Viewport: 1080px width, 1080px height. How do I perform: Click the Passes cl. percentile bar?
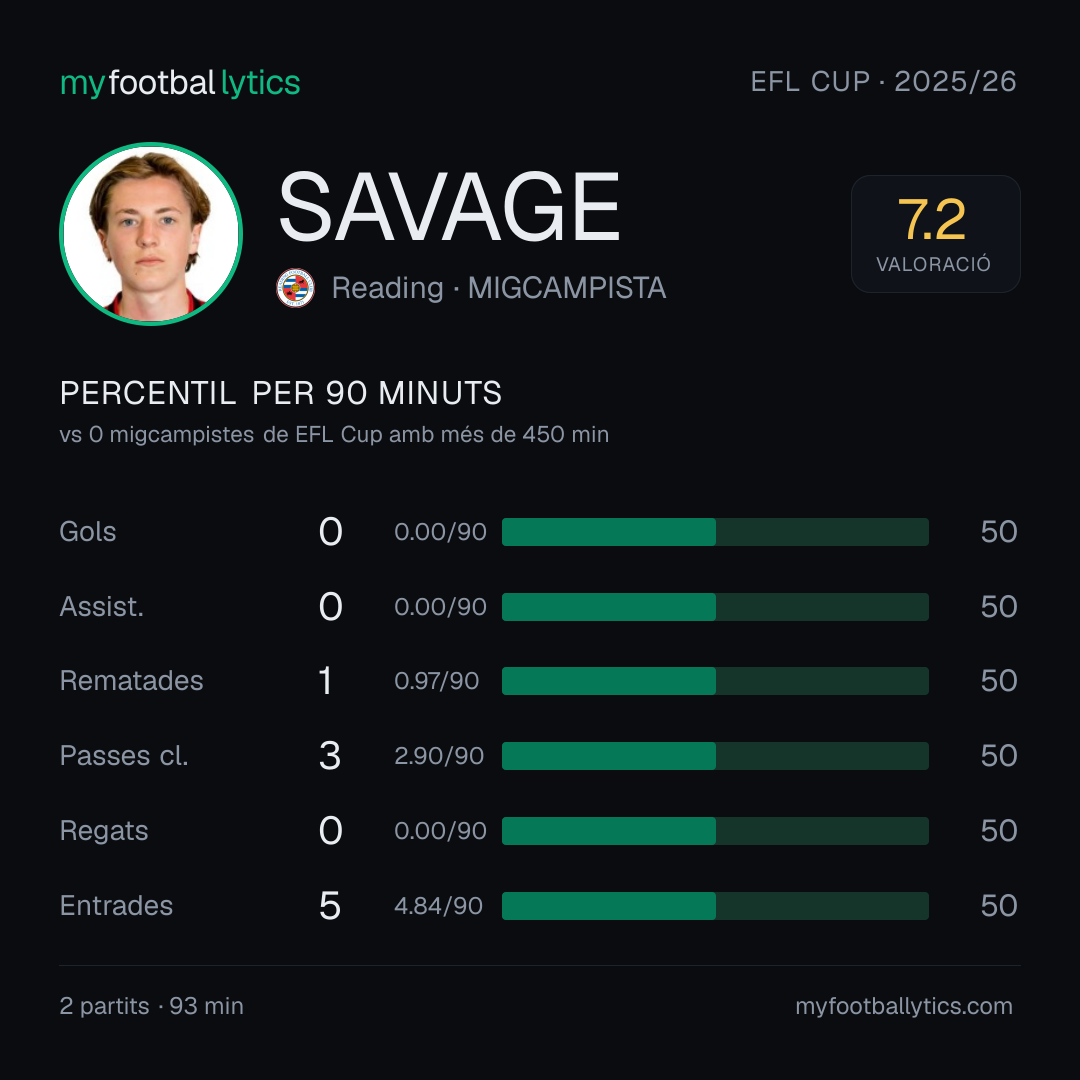point(715,756)
